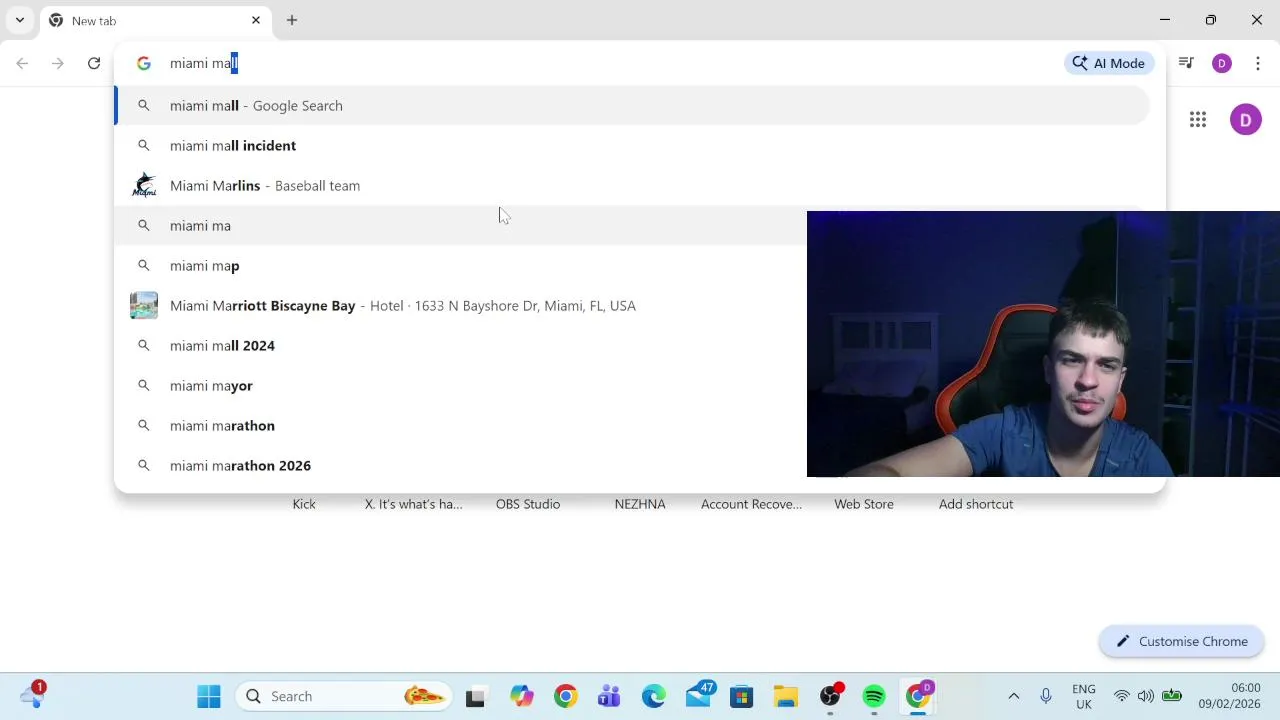Select the 'miami marathon' suggestion
This screenshot has width=1280, height=720.
460,425
